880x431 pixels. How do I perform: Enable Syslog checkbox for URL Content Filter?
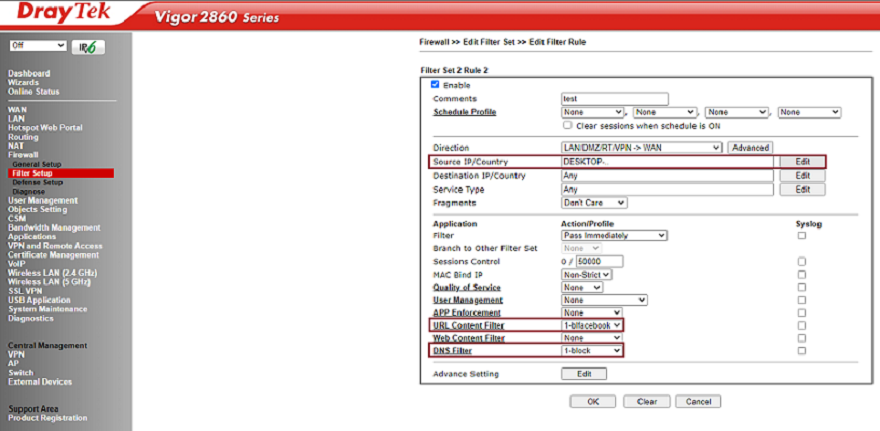click(x=802, y=325)
